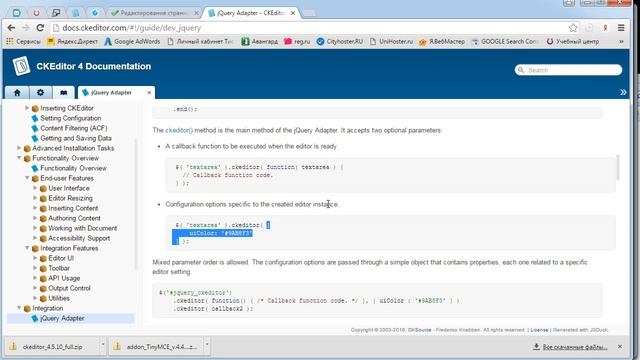The image size is (640, 360).
Task: Open addon_TinyMCE download dropdown arrow
Action: click(x=207, y=345)
